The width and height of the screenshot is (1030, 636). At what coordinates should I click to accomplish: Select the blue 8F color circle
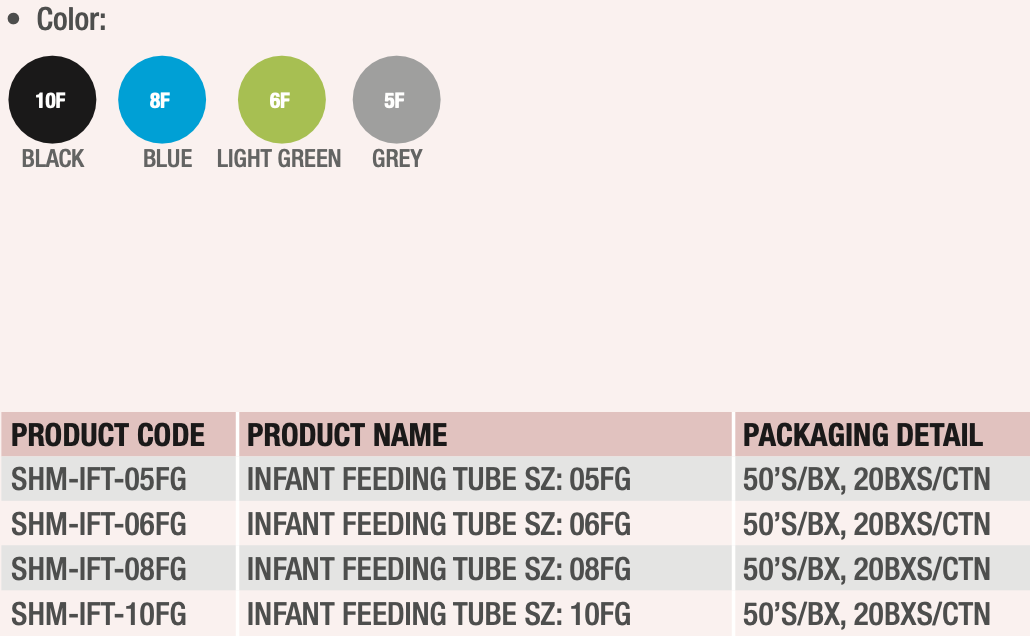(x=162, y=100)
